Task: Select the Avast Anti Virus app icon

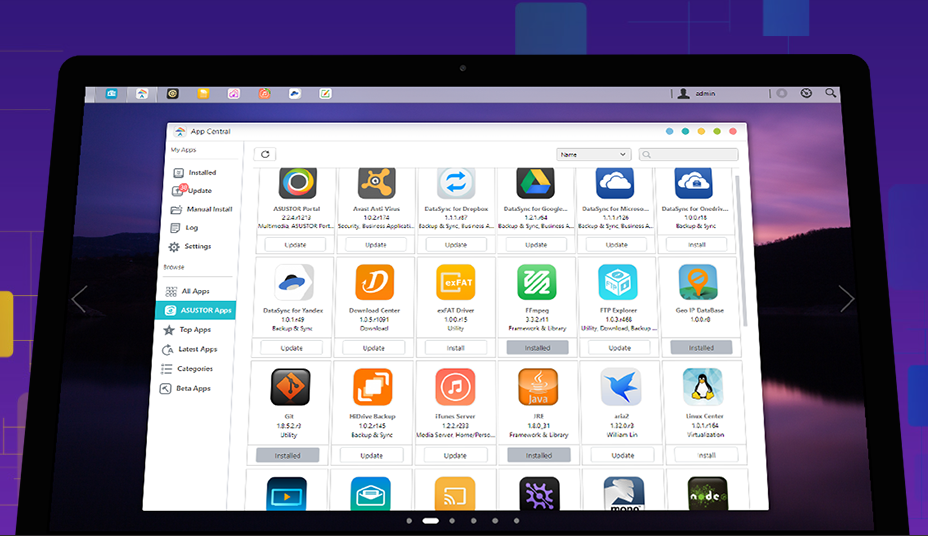Action: coord(376,183)
